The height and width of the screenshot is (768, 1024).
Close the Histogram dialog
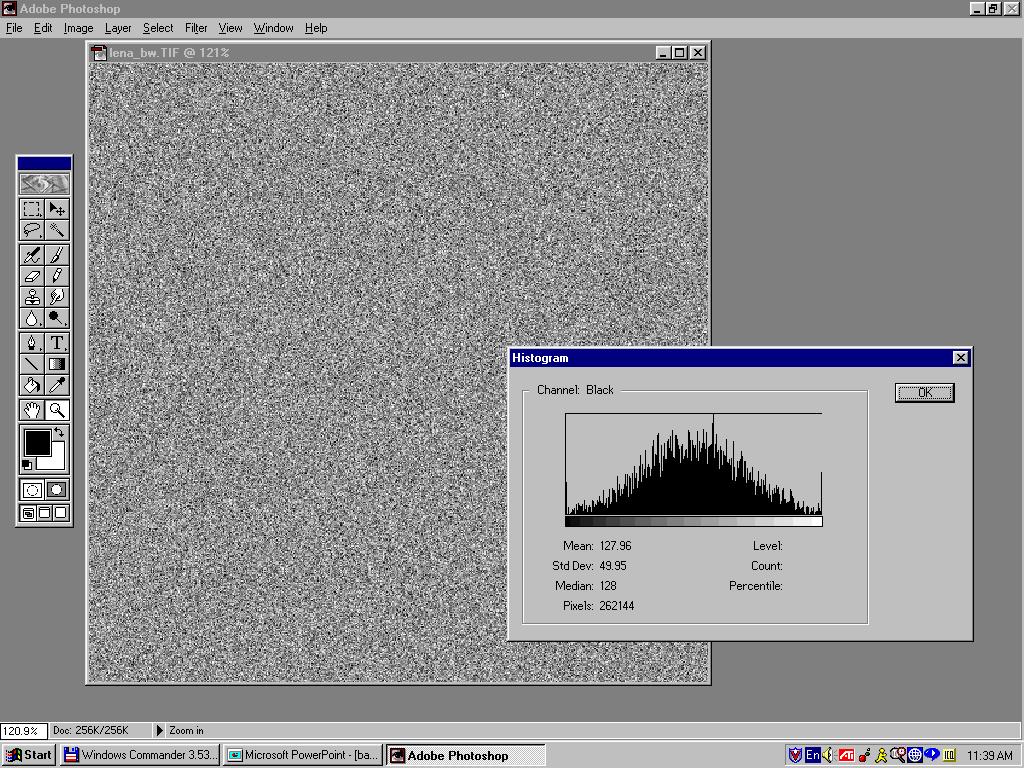pos(960,357)
